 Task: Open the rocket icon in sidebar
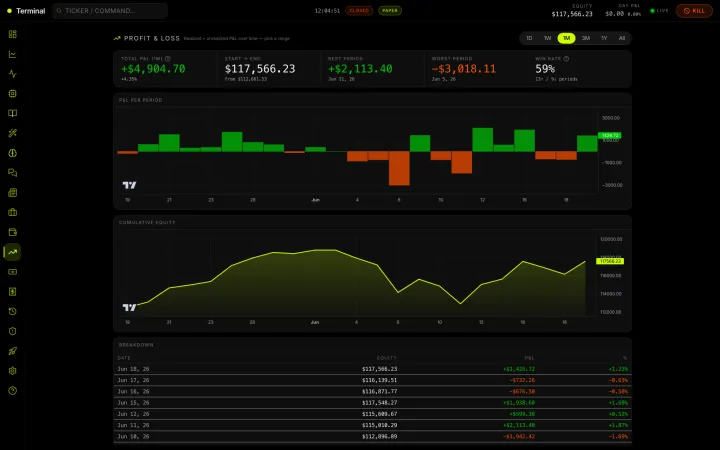point(12,351)
